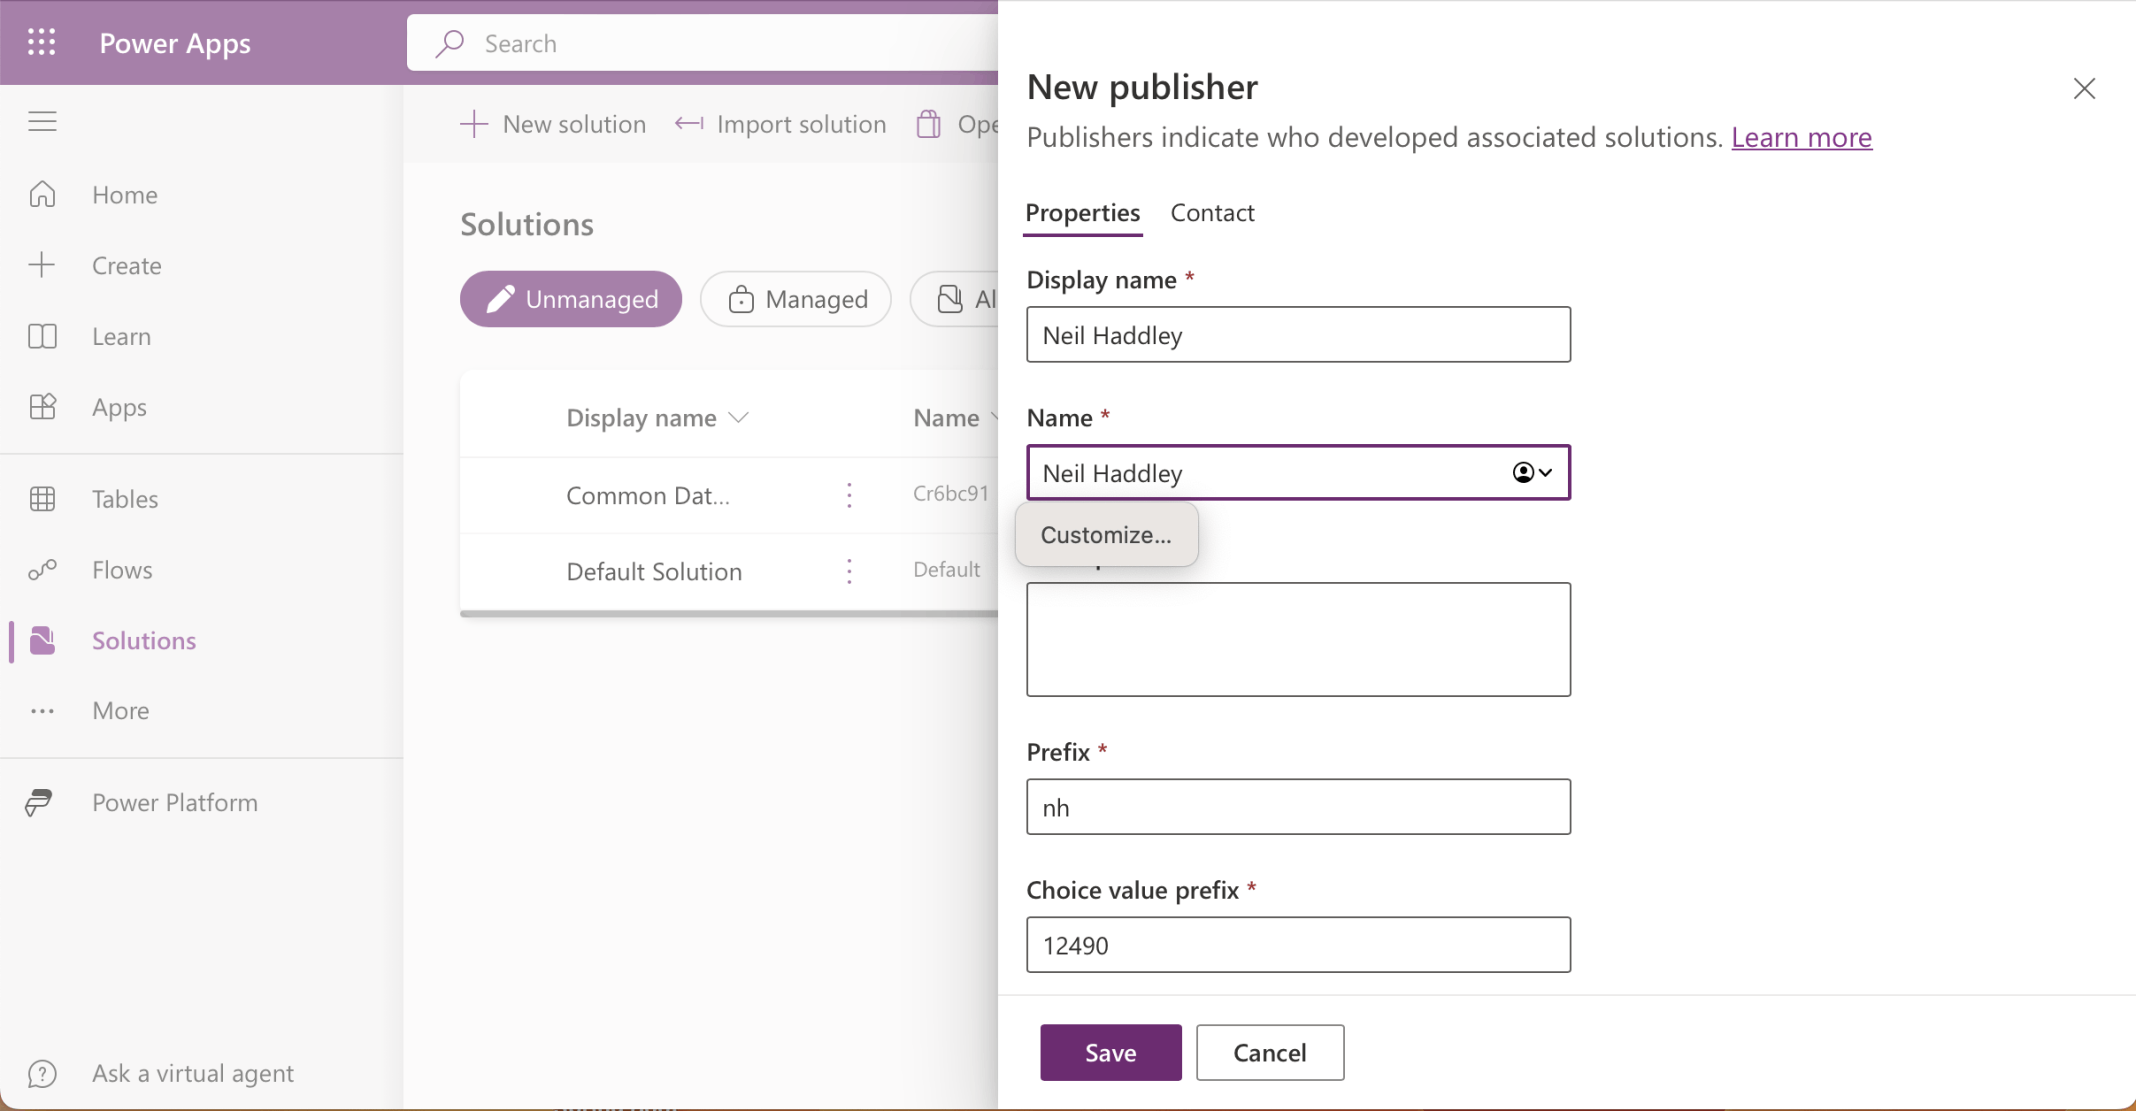Viewport: 2136px width, 1111px height.
Task: Open Power Platform link in sidebar
Action: coord(174,803)
